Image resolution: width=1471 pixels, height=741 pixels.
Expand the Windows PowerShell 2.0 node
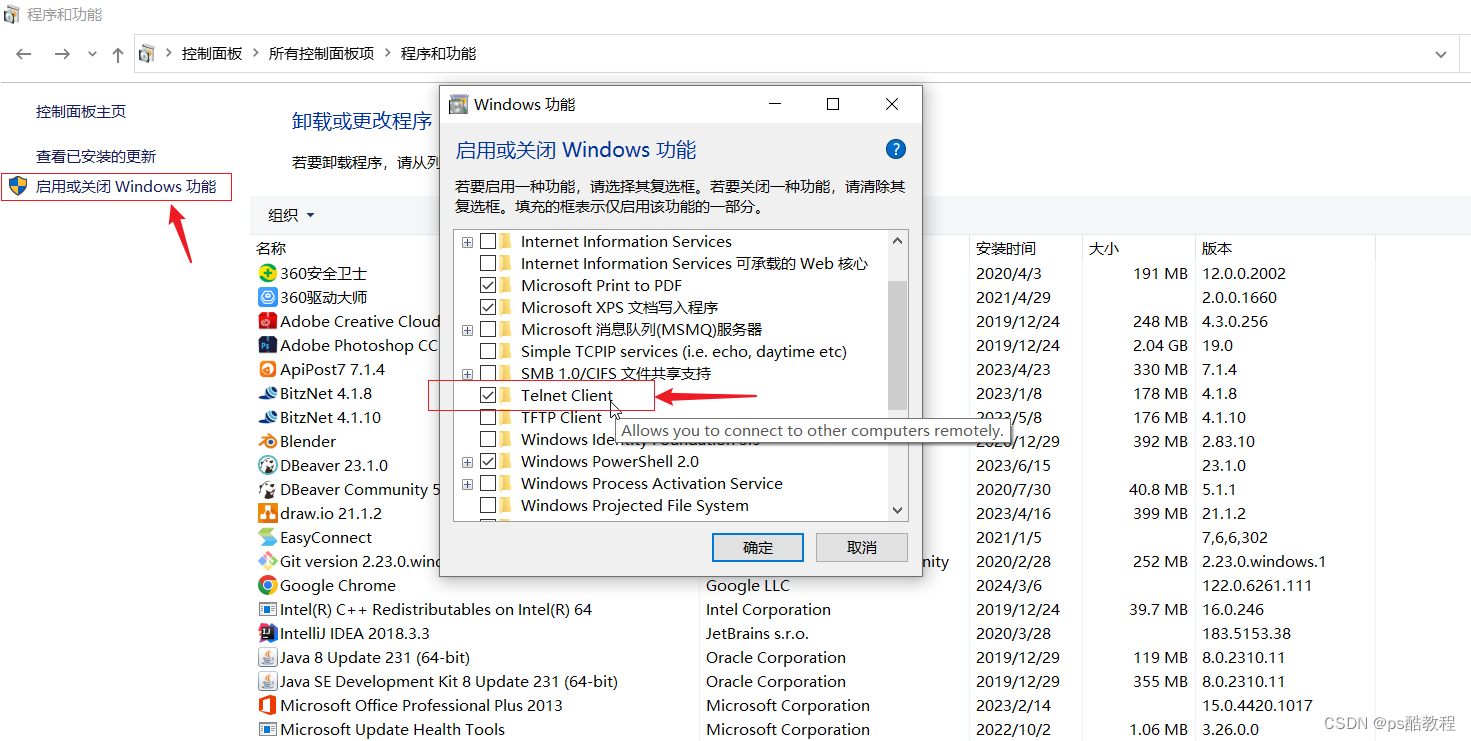tap(467, 462)
